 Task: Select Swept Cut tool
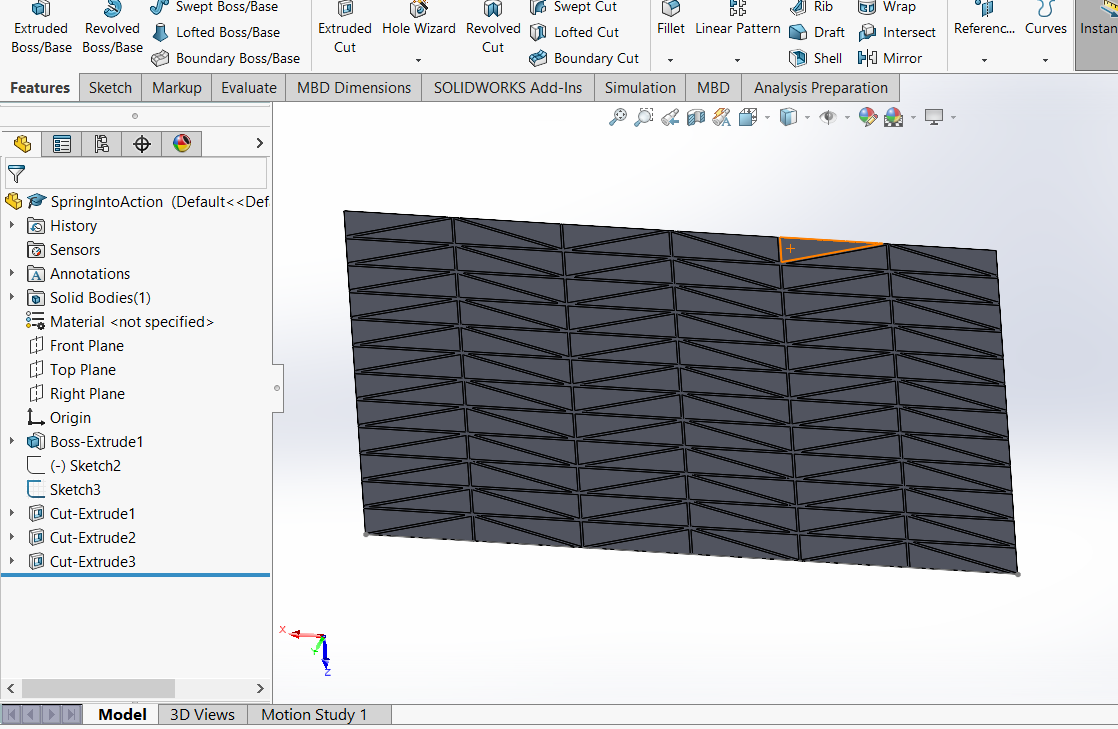pos(573,7)
